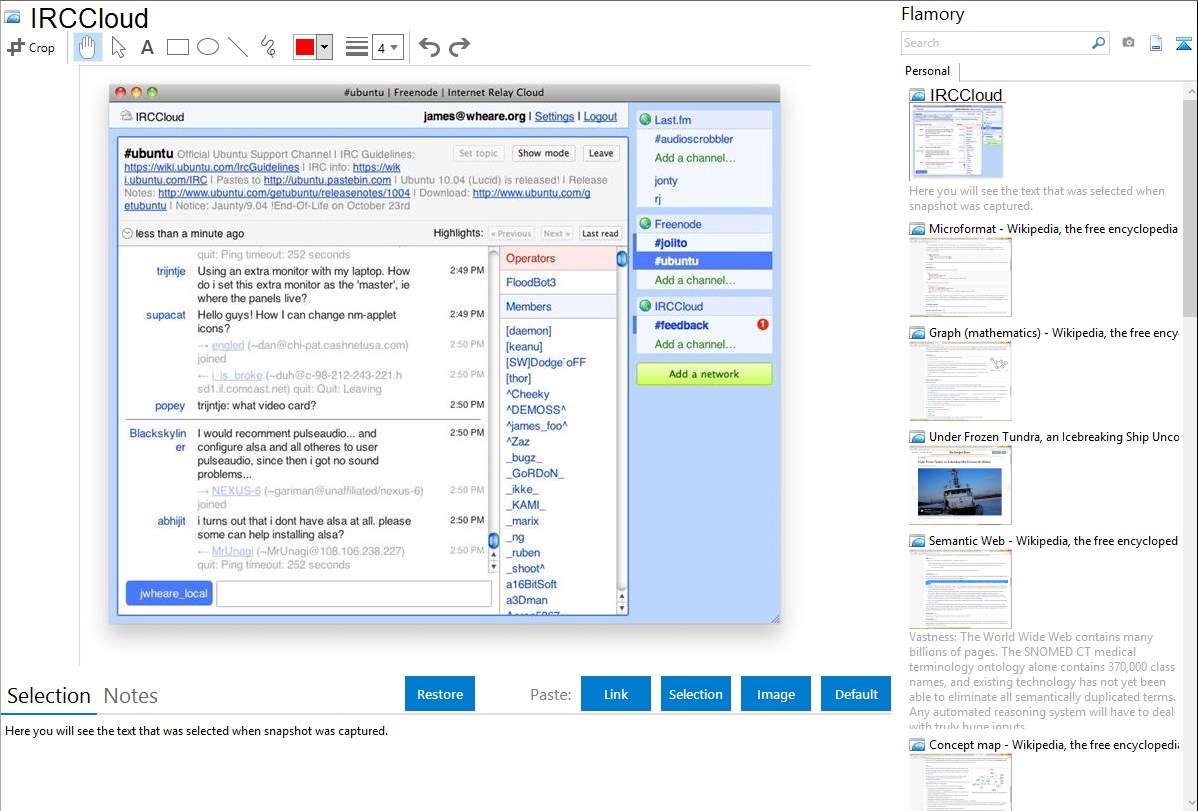Open the color picker dropdown arrow
The width and height of the screenshot is (1198, 811).
tap(325, 47)
